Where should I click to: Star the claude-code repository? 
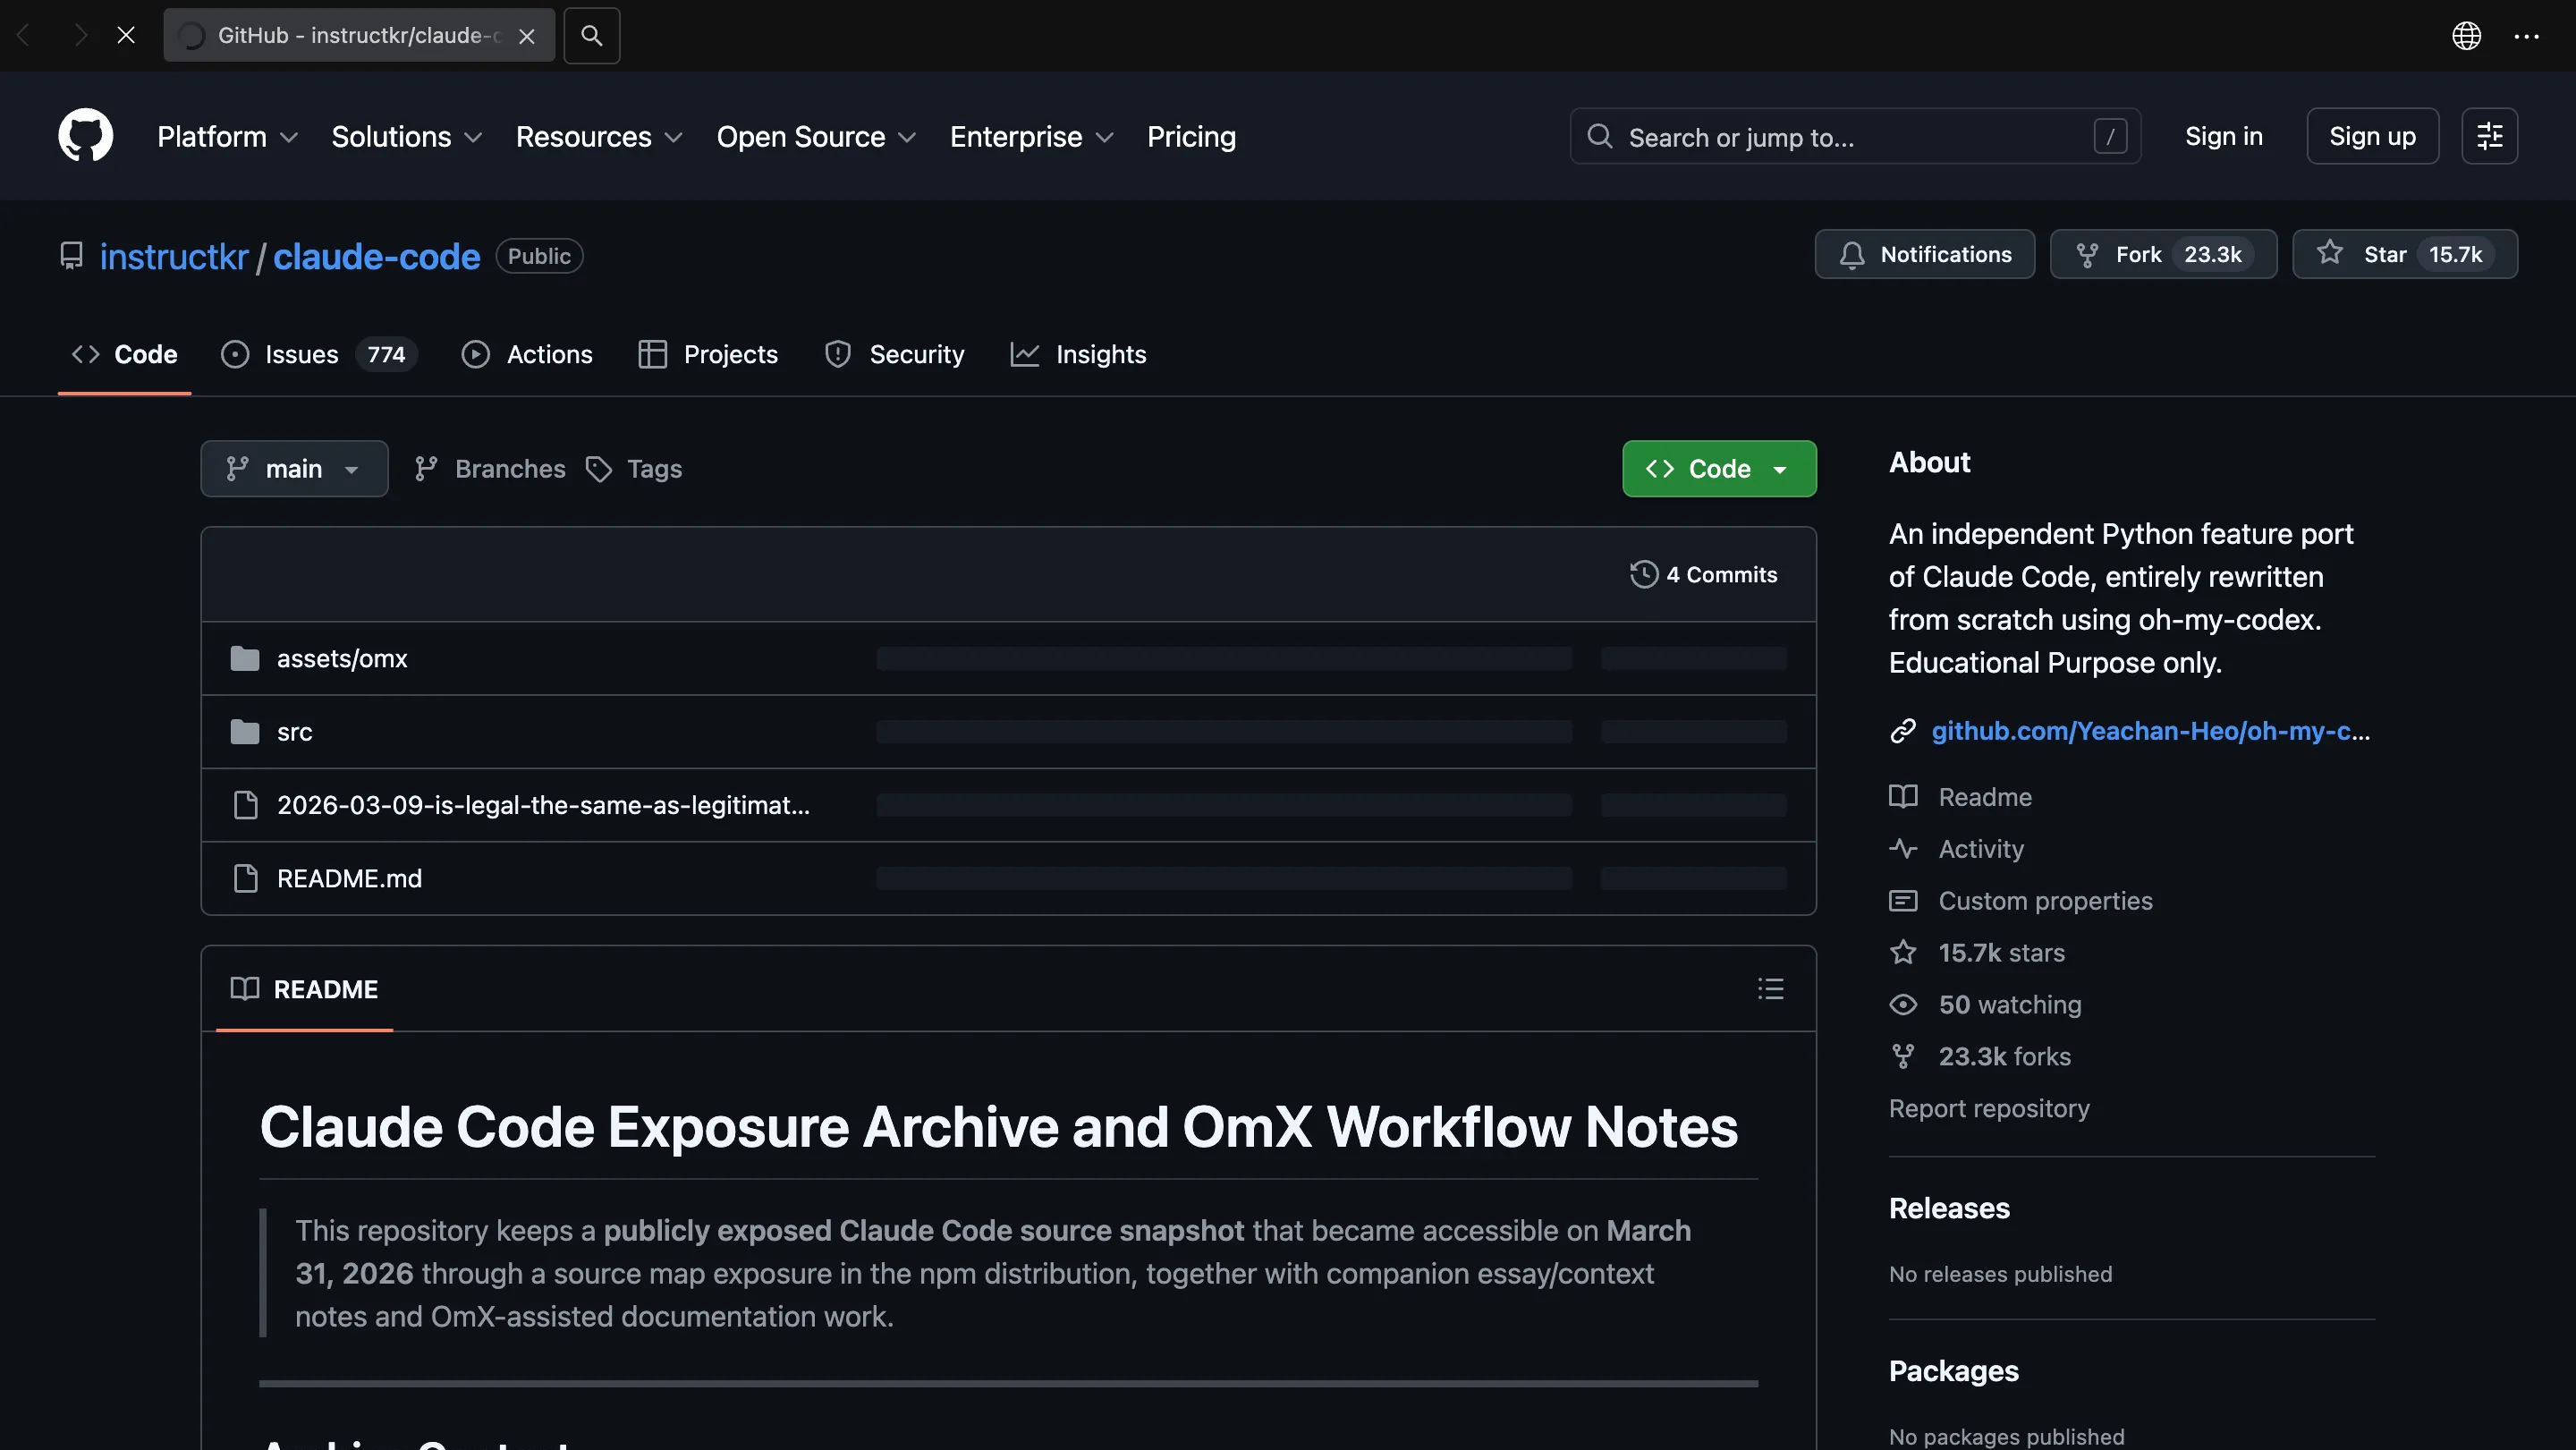2404,254
